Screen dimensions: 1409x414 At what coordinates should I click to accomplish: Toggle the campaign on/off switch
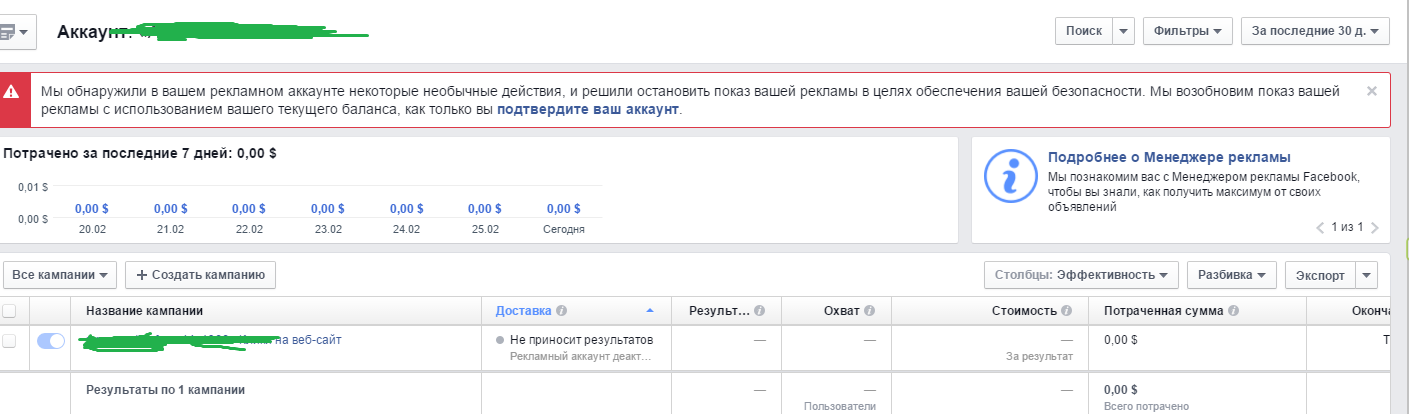pos(51,341)
